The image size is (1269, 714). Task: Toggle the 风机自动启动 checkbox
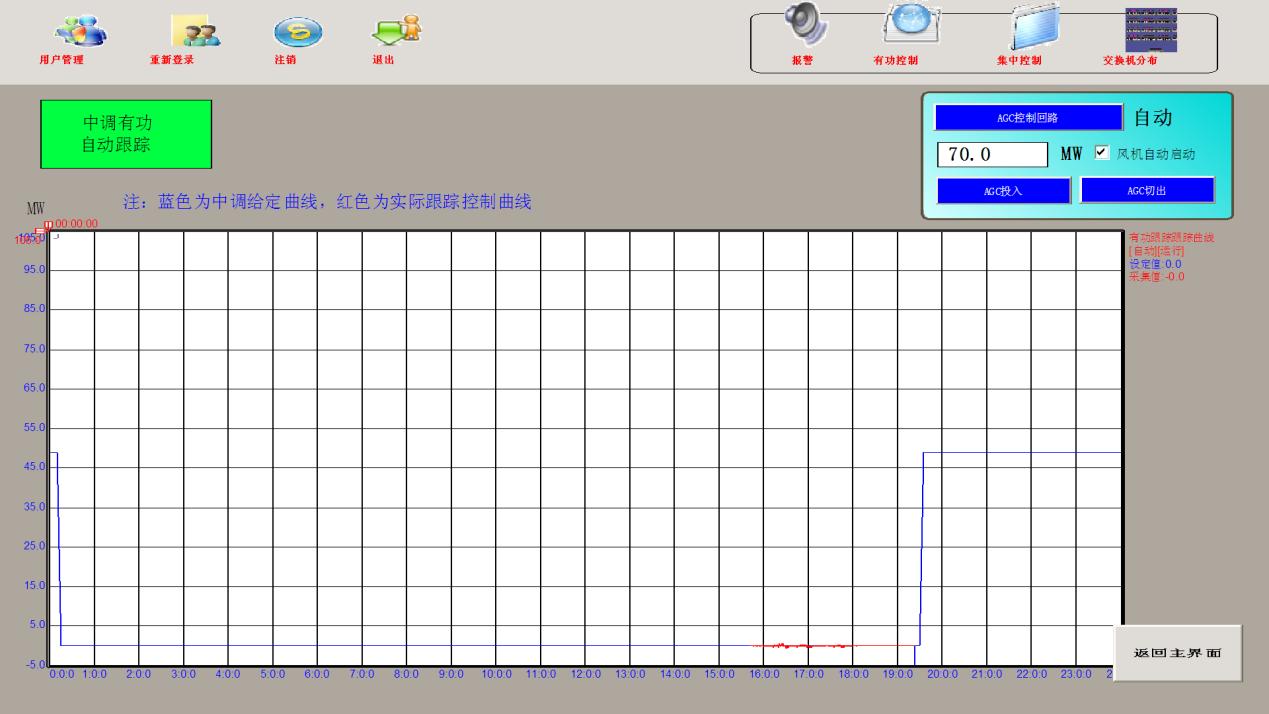tap(1102, 153)
